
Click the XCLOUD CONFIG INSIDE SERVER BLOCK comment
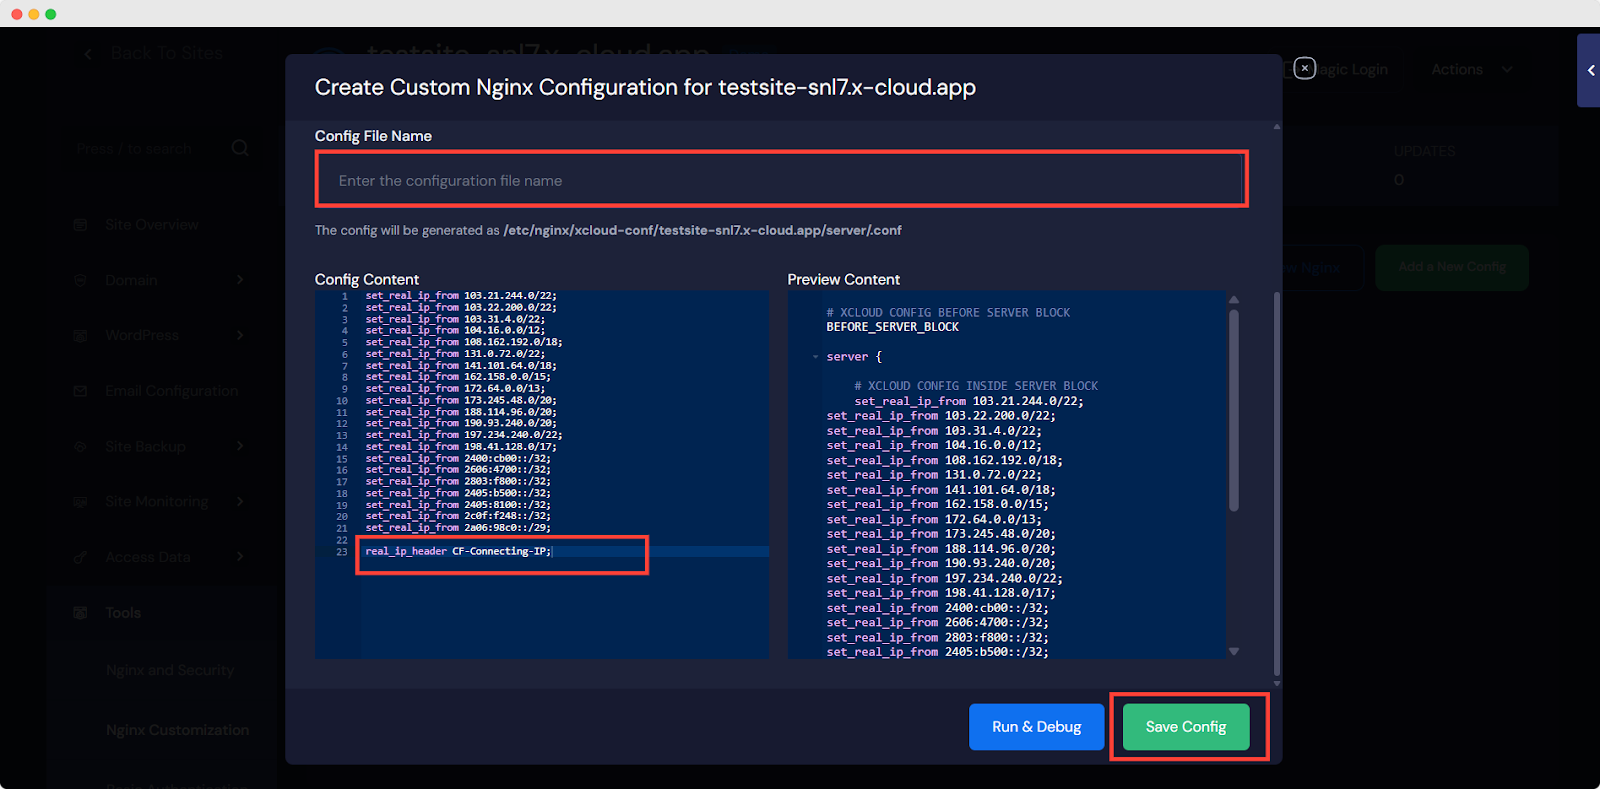pos(975,386)
